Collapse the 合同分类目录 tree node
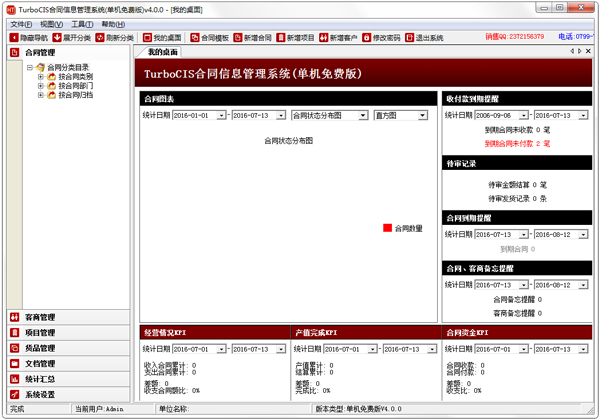 pos(29,67)
